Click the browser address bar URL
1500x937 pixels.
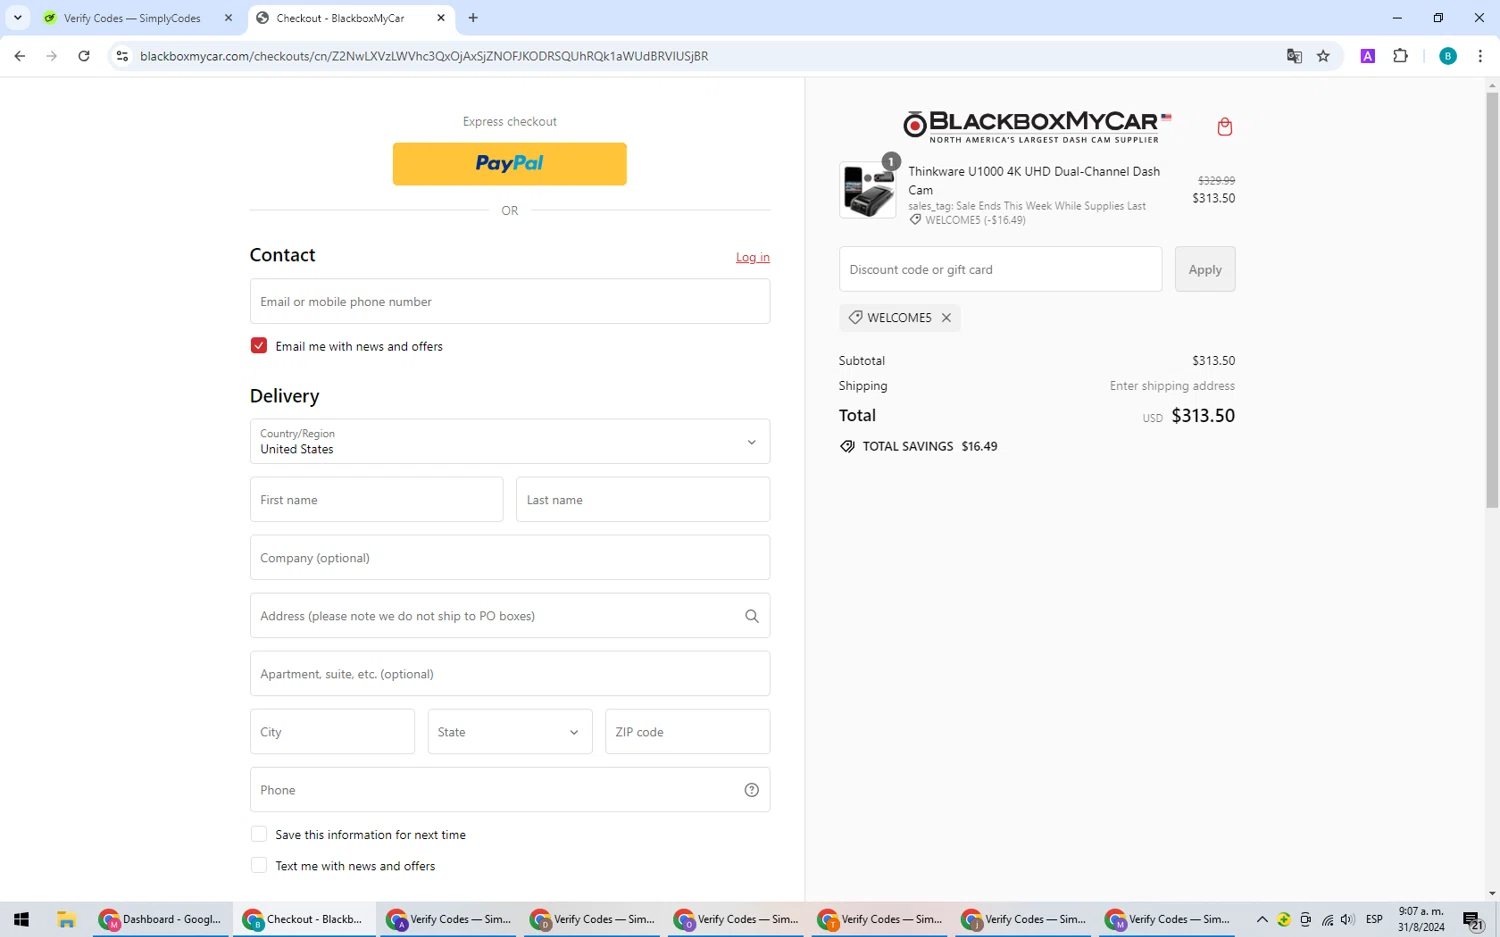point(424,56)
